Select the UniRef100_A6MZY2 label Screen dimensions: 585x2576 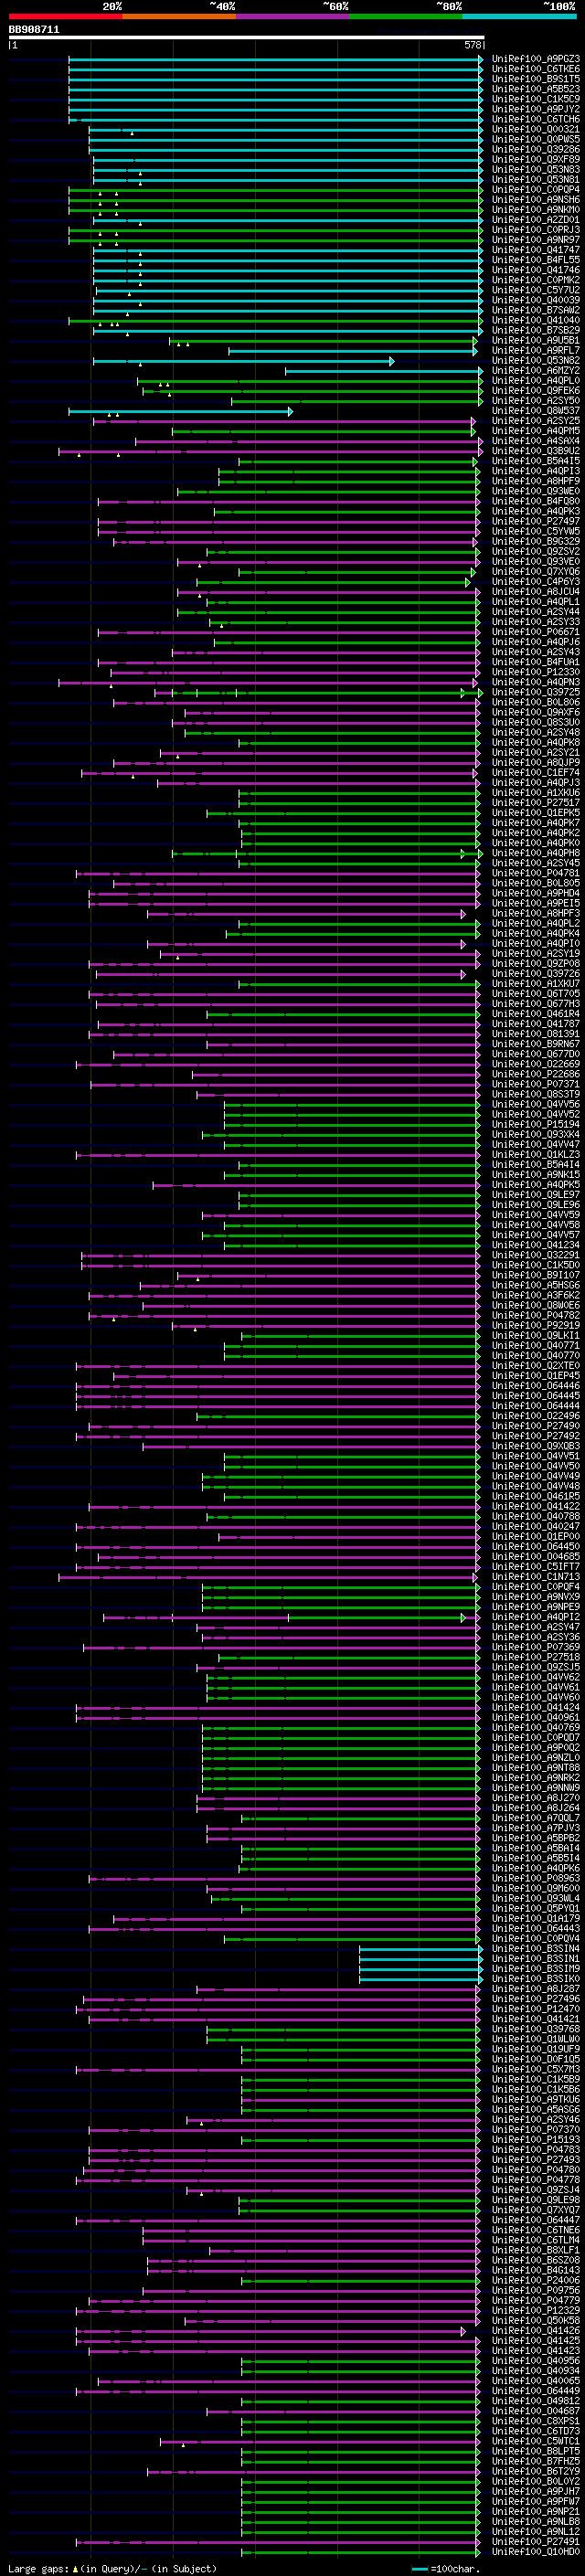pyautogui.click(x=536, y=371)
